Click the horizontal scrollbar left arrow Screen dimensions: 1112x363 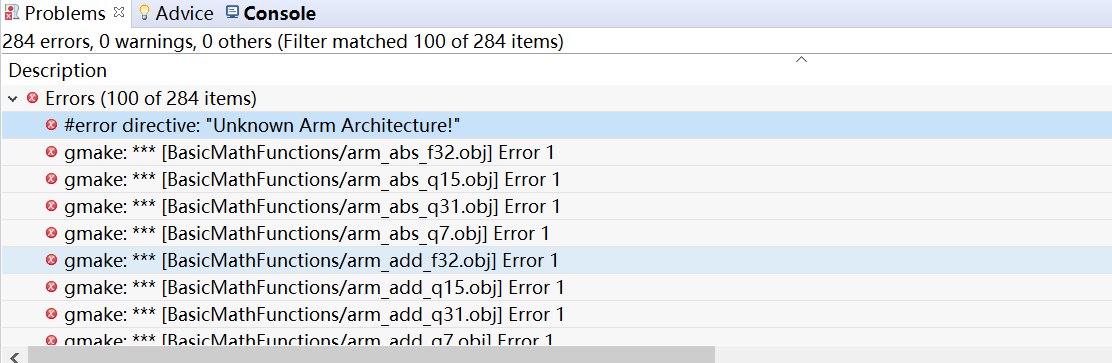coord(13,354)
